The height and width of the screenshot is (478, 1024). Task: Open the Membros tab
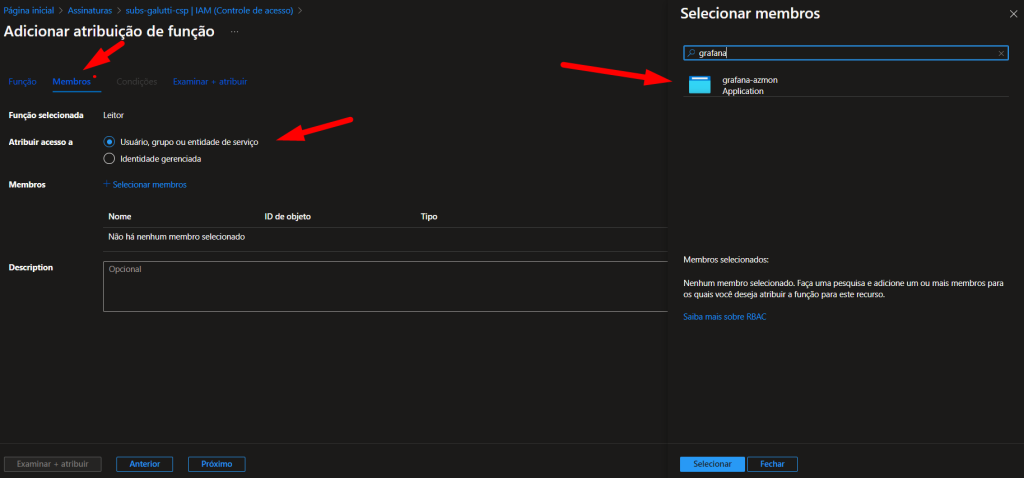pyautogui.click(x=71, y=81)
